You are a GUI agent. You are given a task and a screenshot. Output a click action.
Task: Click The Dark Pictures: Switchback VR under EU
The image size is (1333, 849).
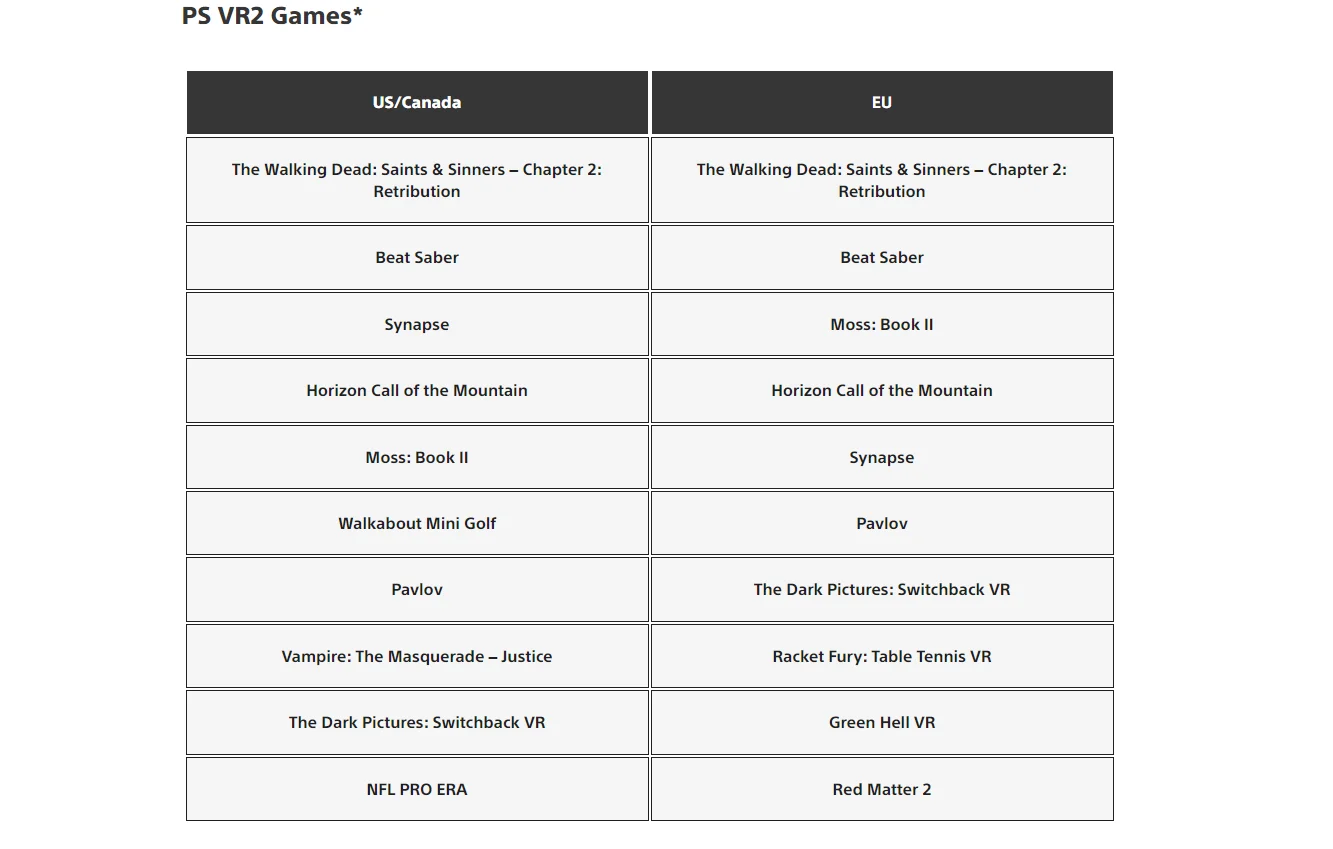[x=881, y=589]
